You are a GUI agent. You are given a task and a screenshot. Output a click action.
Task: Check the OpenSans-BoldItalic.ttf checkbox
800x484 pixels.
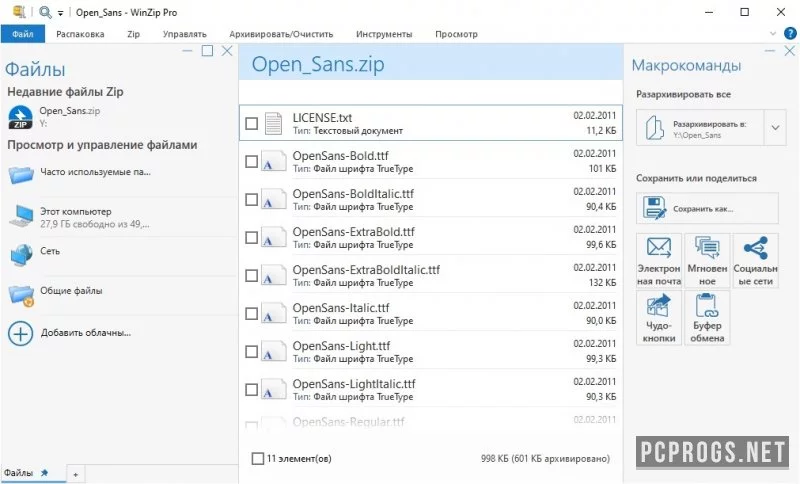(x=252, y=199)
